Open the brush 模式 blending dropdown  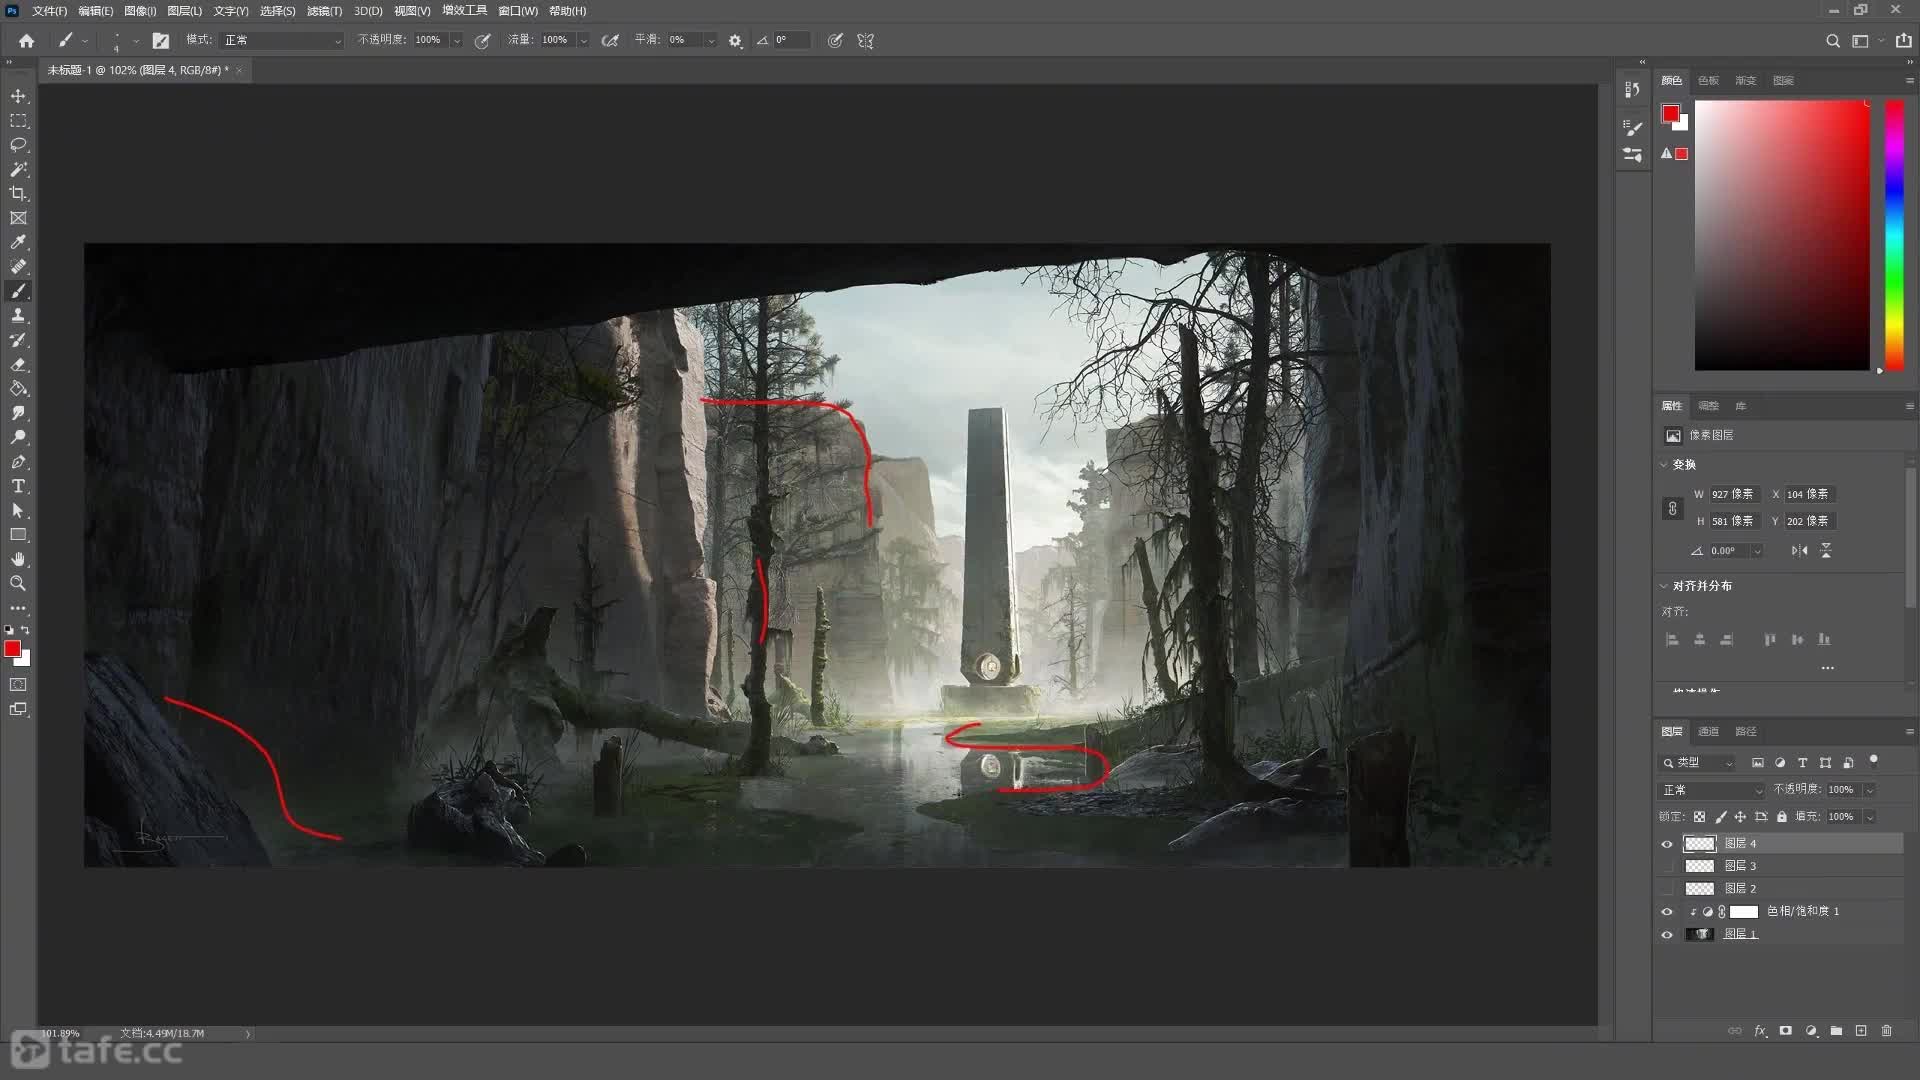282,40
